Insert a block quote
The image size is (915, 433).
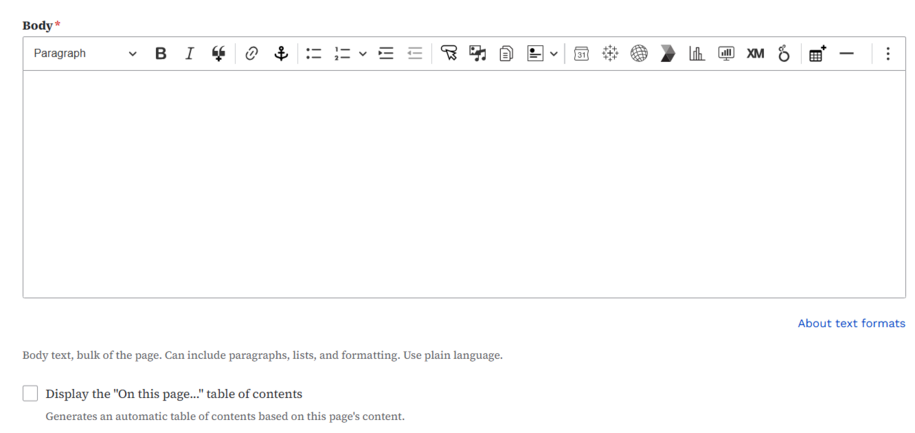pyautogui.click(x=218, y=54)
